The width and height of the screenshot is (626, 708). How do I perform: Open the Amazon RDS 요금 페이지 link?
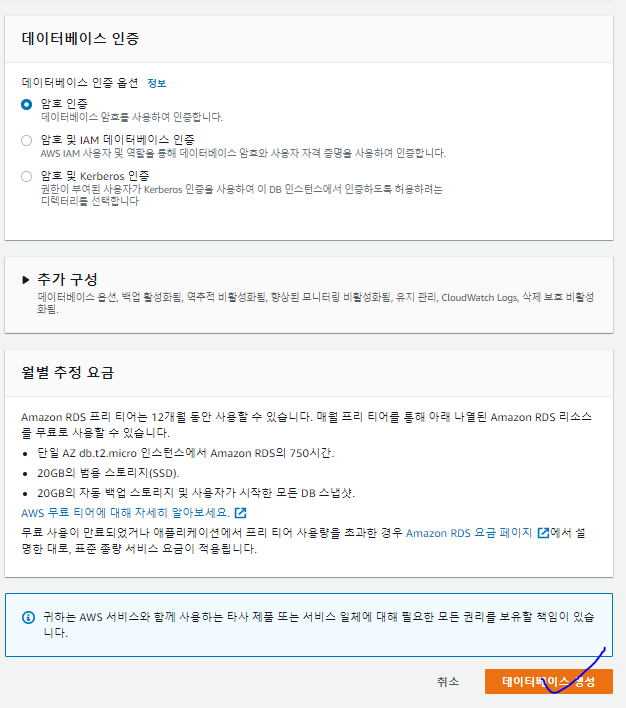[x=469, y=533]
